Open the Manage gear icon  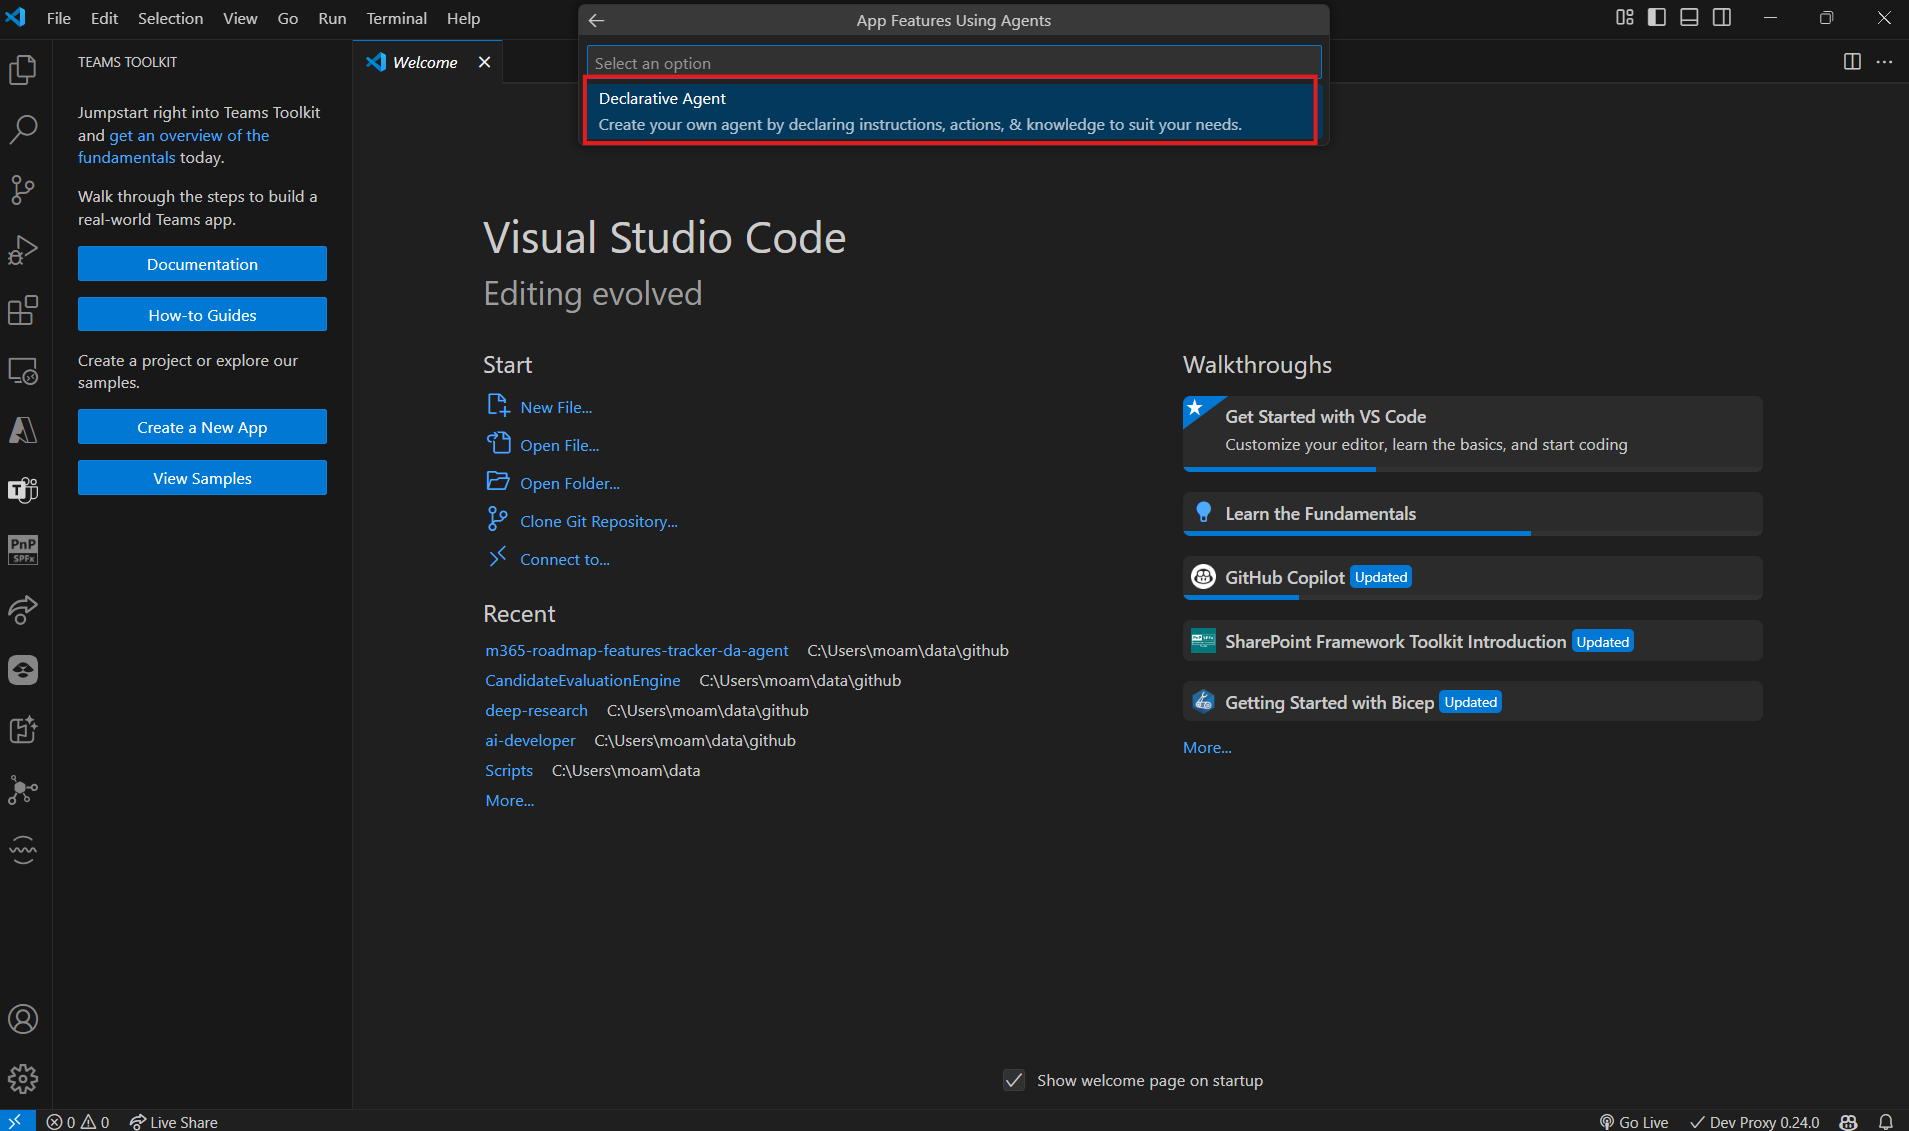23,1079
